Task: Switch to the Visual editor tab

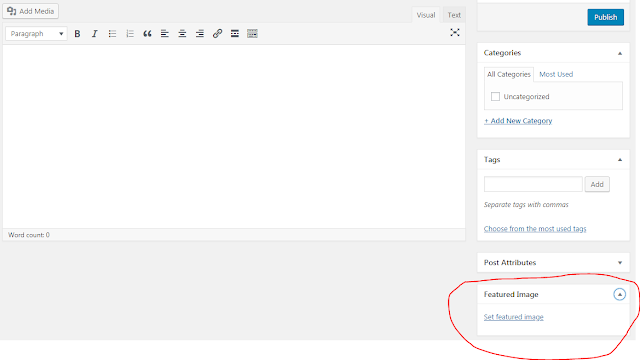Action: pos(426,15)
